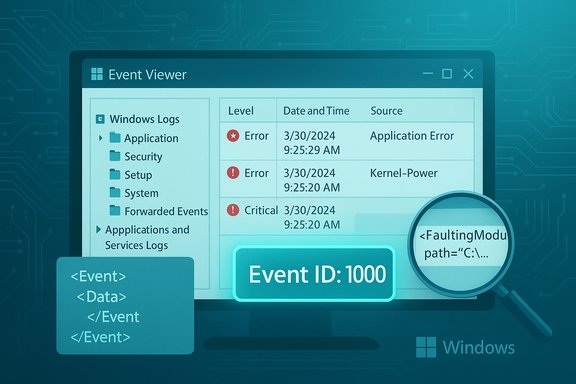
Task: Click the 9:25:29 AM timestamp
Action: pos(312,150)
